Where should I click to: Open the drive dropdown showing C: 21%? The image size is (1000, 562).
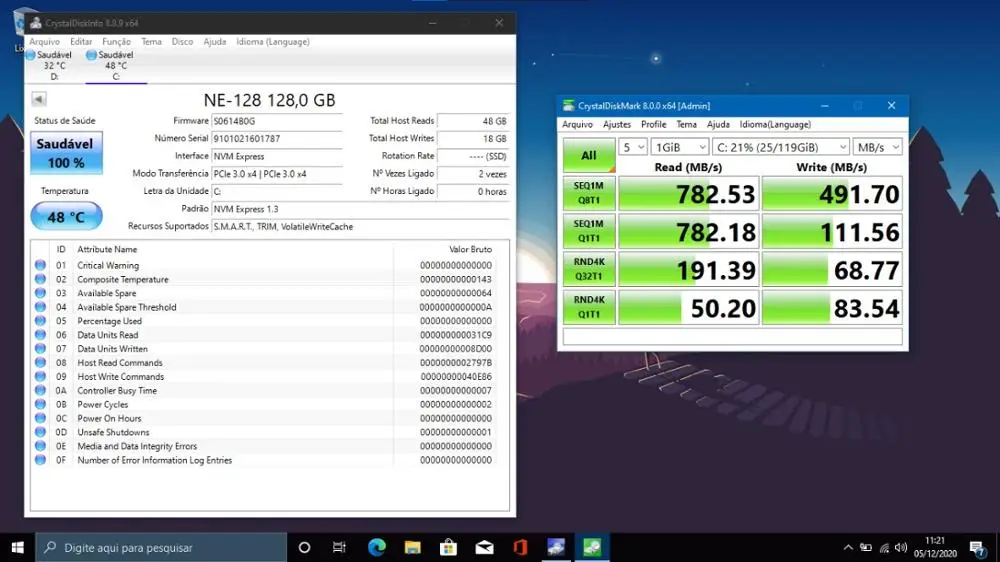[x=781, y=147]
